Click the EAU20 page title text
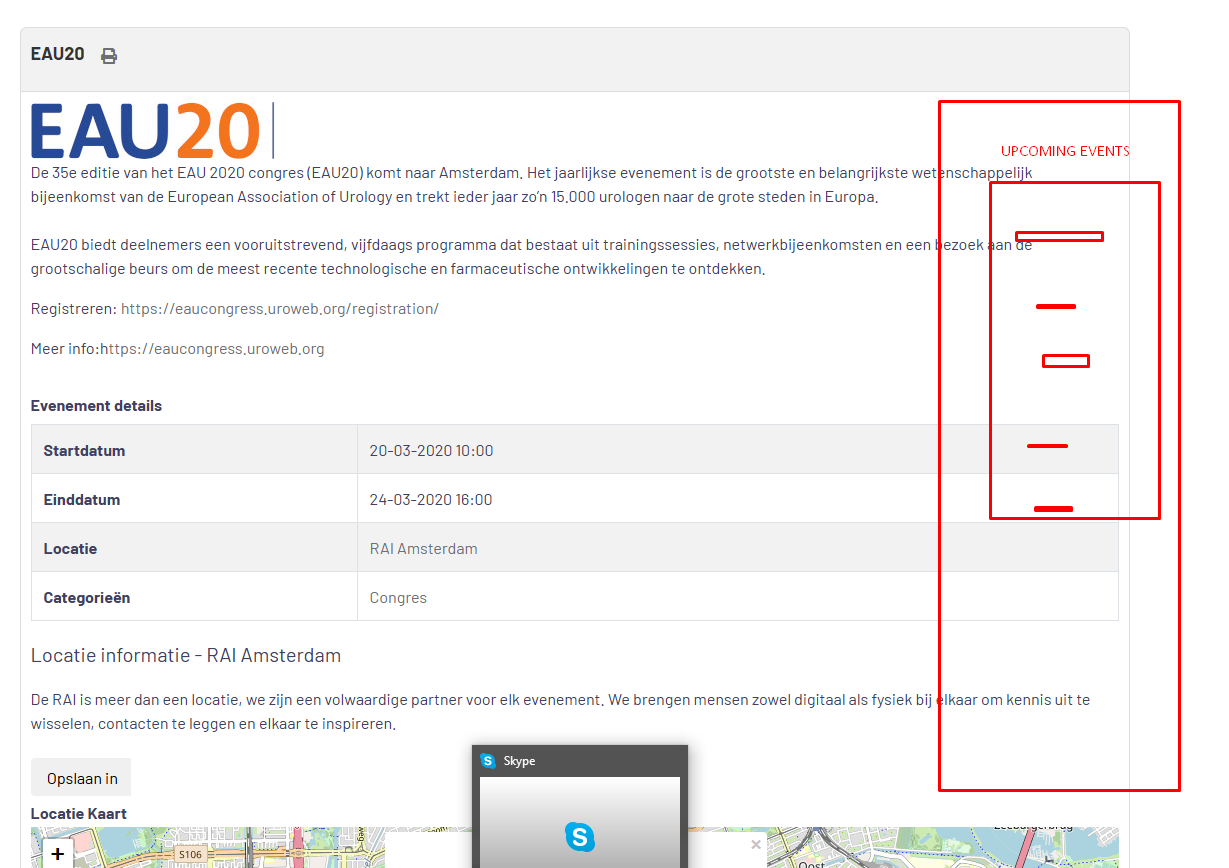1229x868 pixels. pyautogui.click(x=57, y=54)
